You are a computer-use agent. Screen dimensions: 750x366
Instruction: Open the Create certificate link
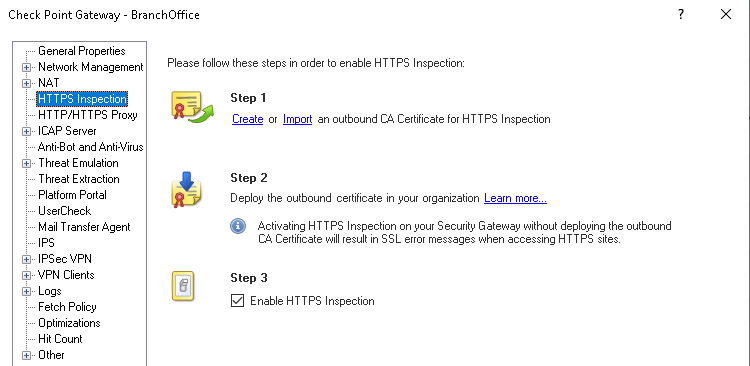247,119
